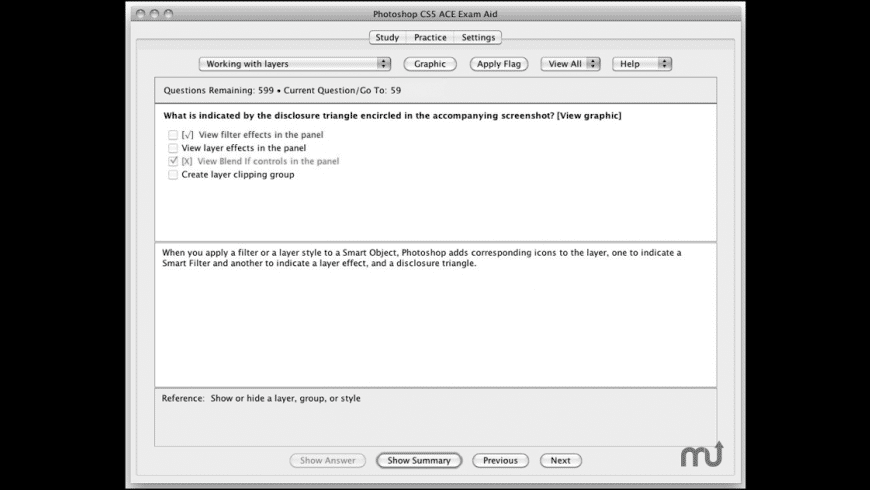Click the Show Summary button
Image resolution: width=870 pixels, height=490 pixels.
coord(419,461)
